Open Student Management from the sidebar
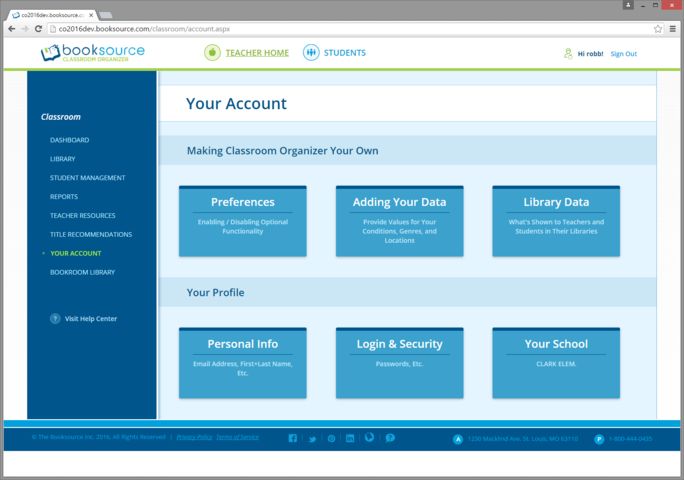The image size is (684, 480). (x=87, y=178)
